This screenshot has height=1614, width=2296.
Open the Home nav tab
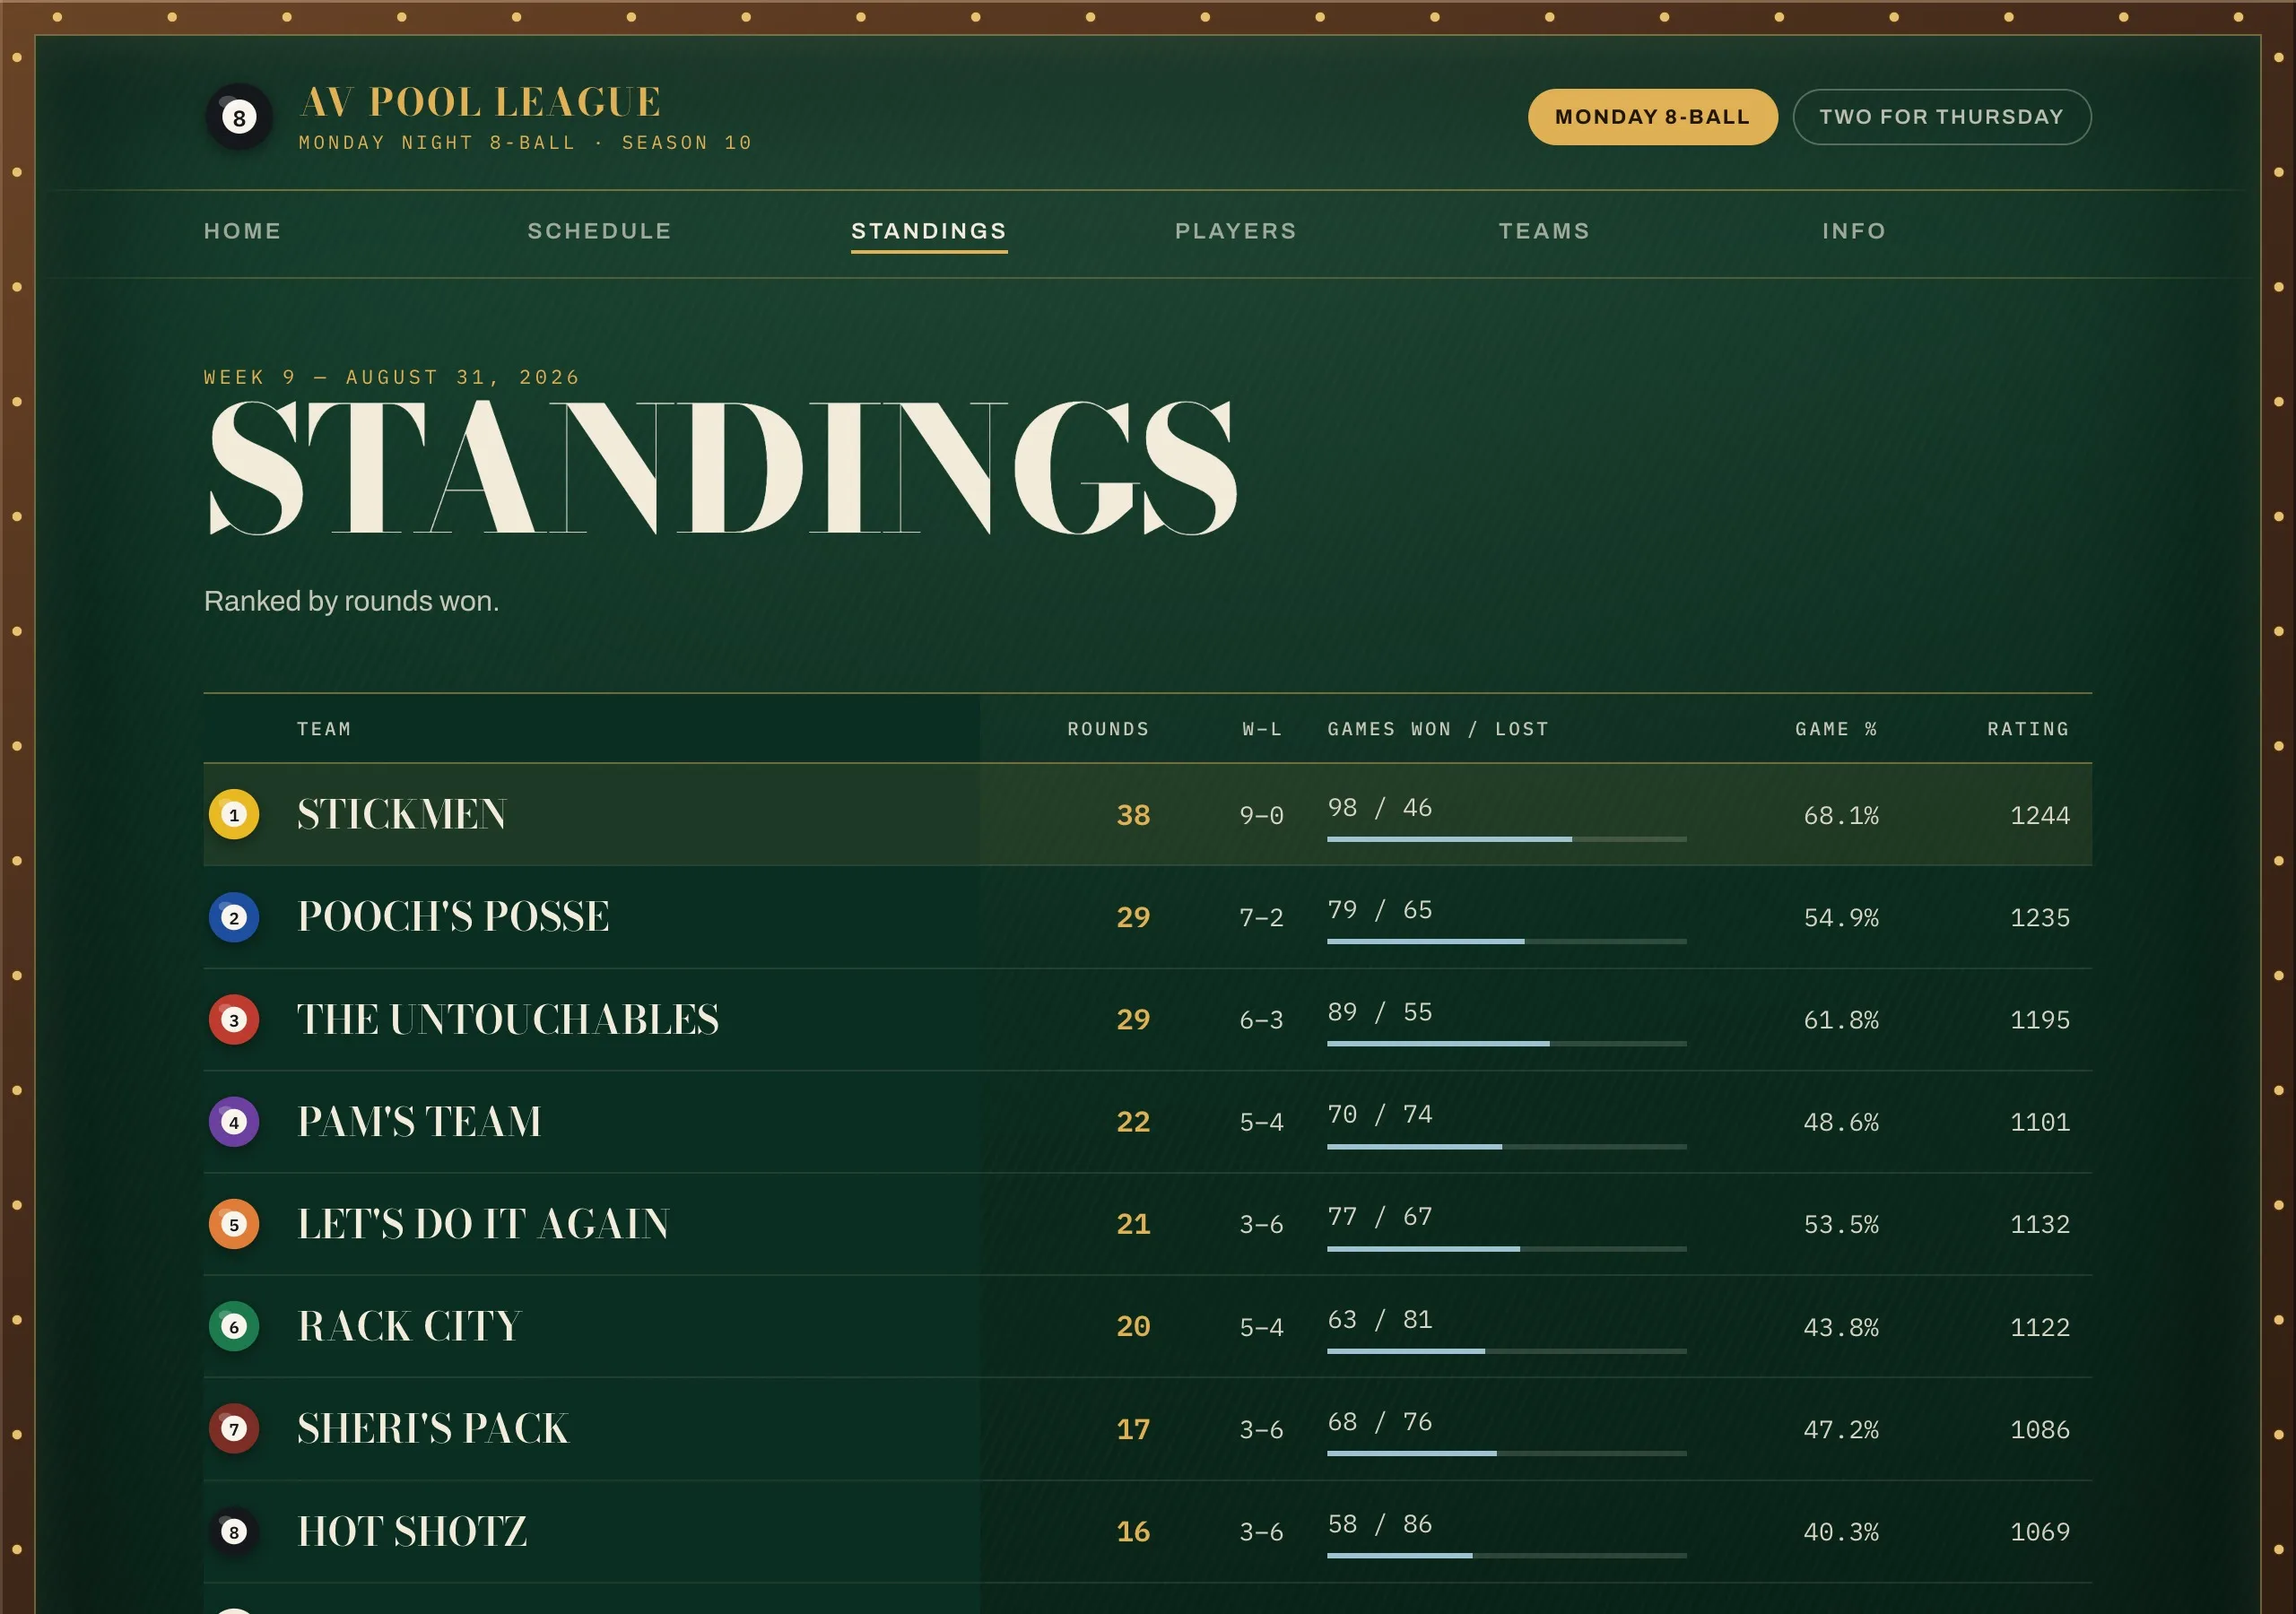(x=243, y=231)
